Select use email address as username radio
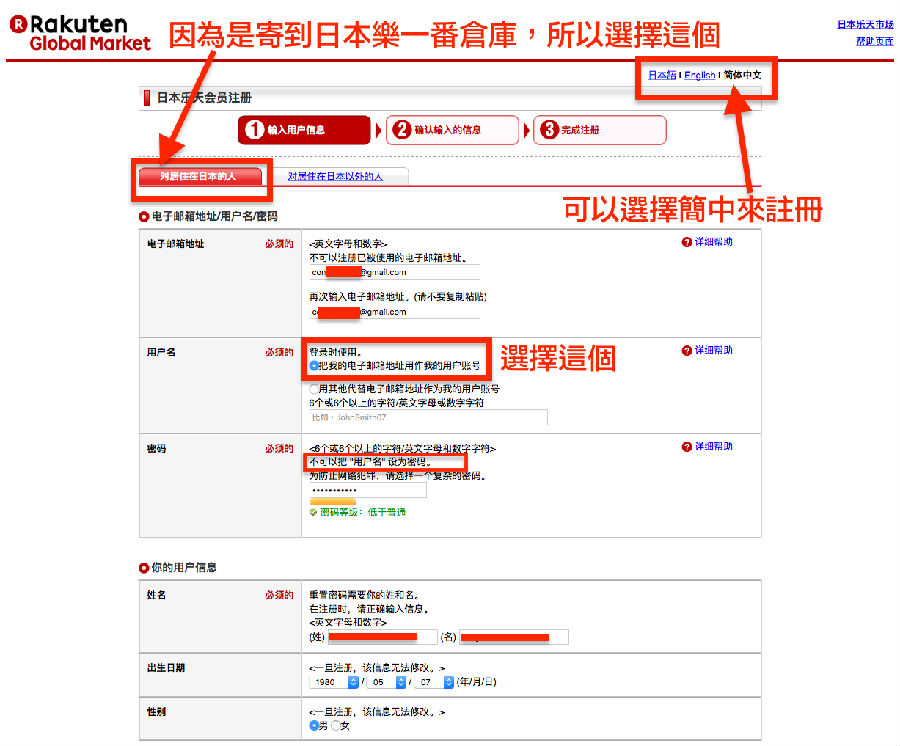This screenshot has width=900, height=746. (314, 366)
